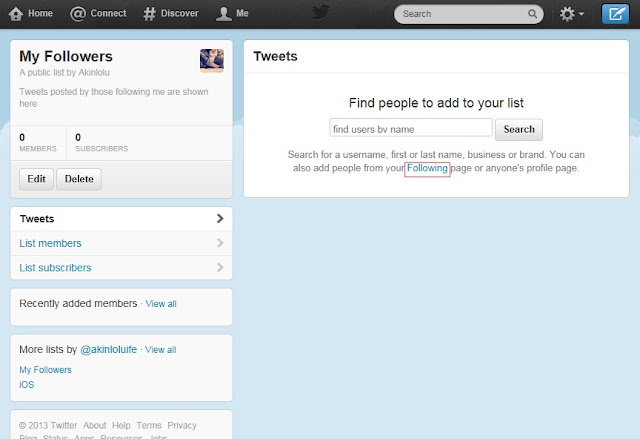
Task: View all recently added members
Action: 161,304
